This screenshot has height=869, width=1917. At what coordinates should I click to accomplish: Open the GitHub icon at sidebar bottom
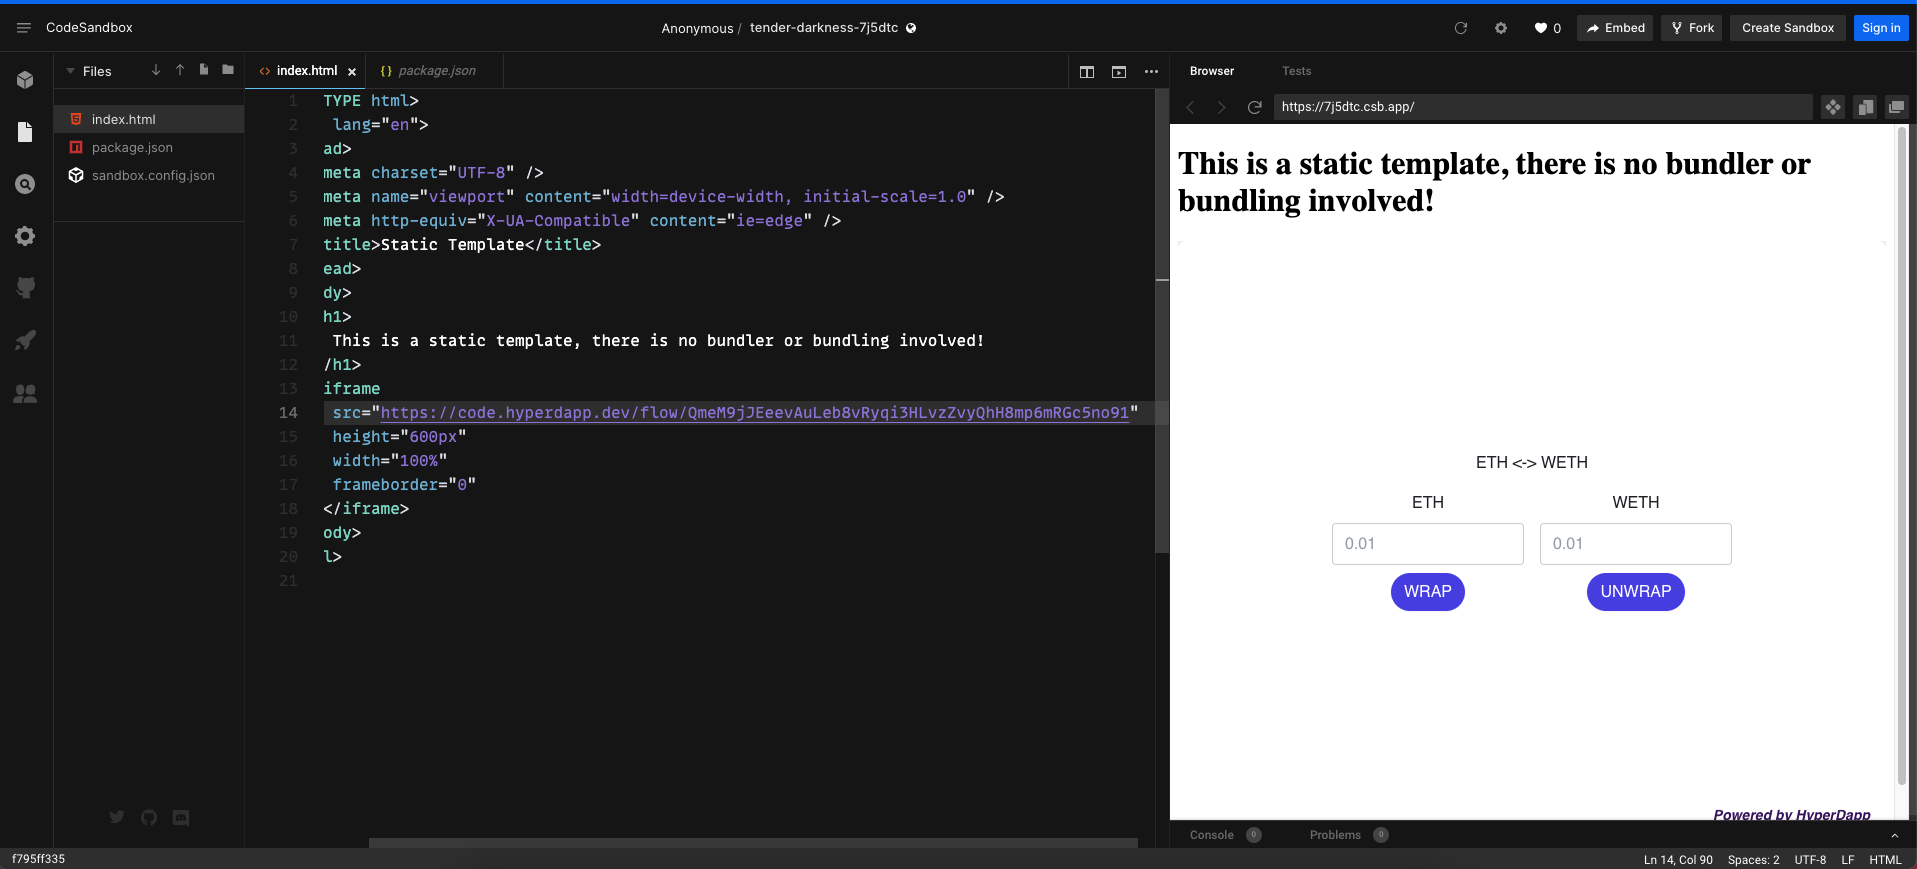pyautogui.click(x=149, y=817)
